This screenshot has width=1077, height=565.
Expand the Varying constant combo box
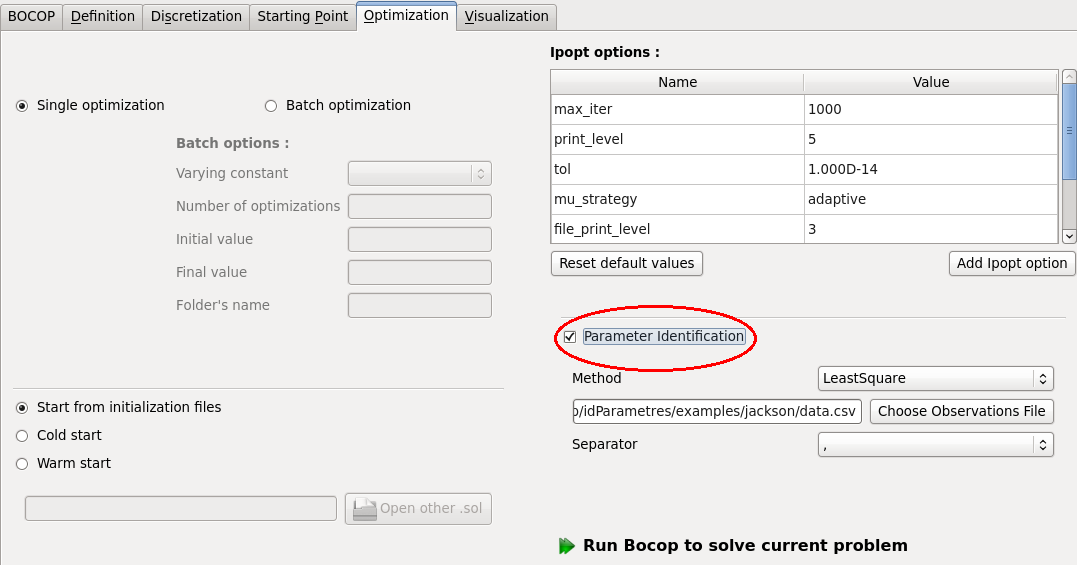pyautogui.click(x=420, y=174)
